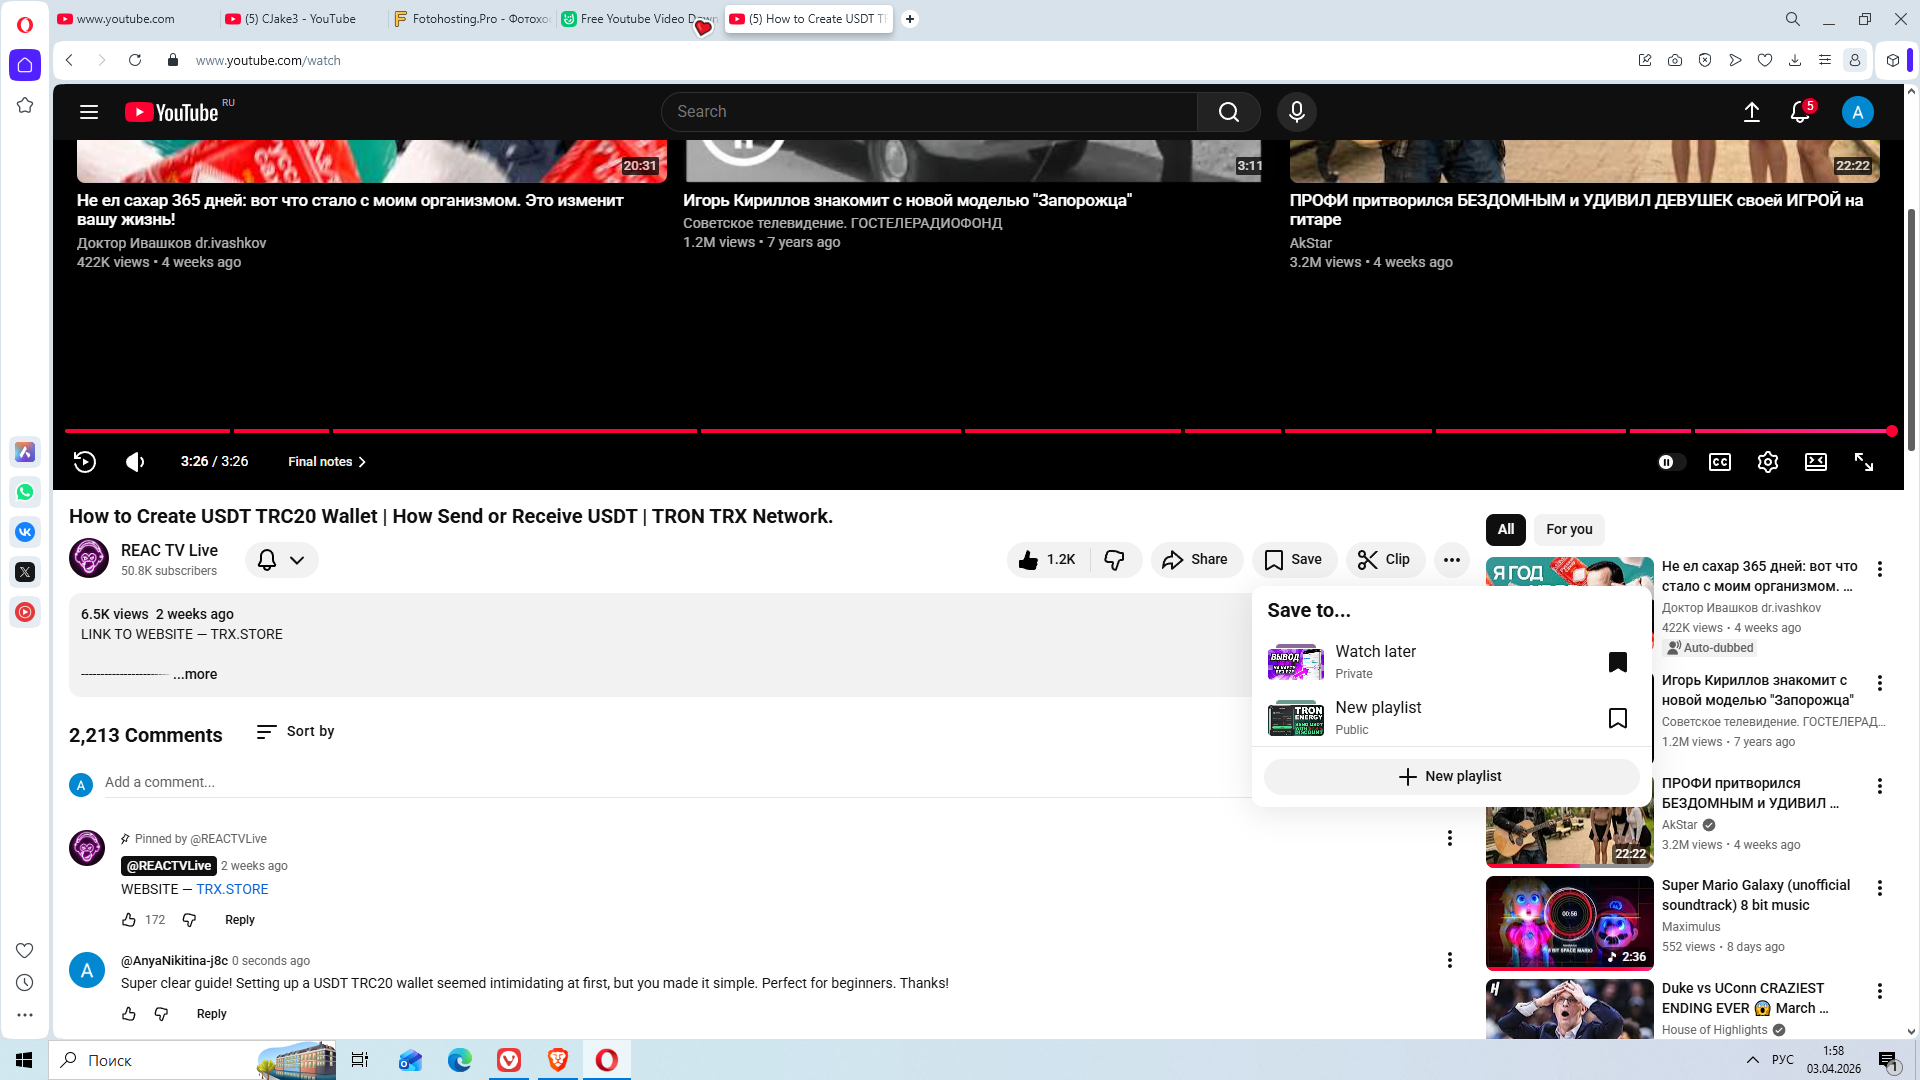The image size is (1920, 1080).
Task: Open the YouTube hamburger guide menu
Action: click(x=89, y=112)
